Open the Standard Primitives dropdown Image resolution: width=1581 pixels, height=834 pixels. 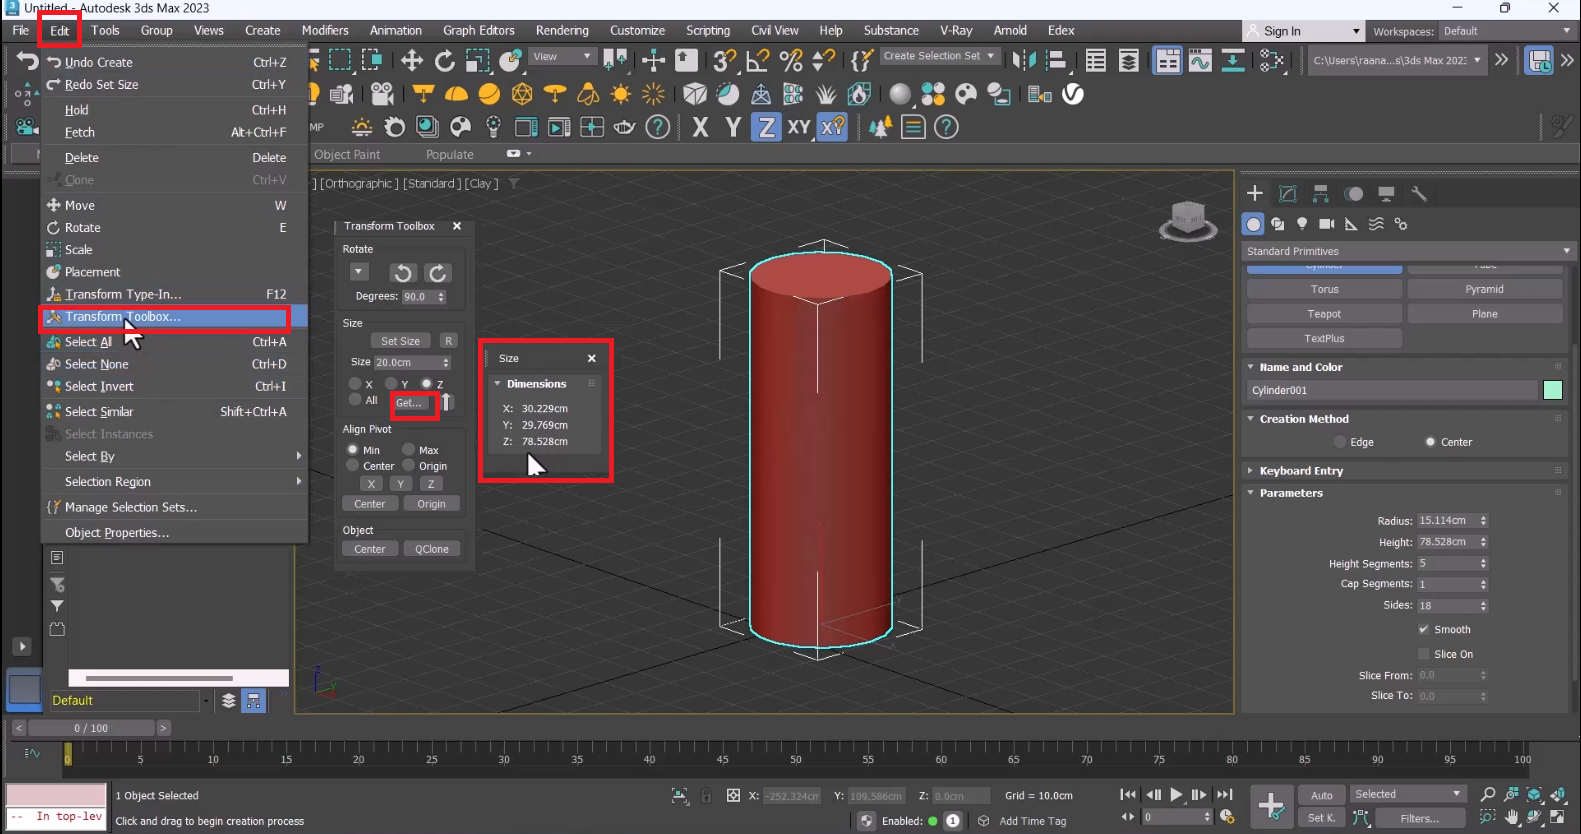pos(1407,251)
